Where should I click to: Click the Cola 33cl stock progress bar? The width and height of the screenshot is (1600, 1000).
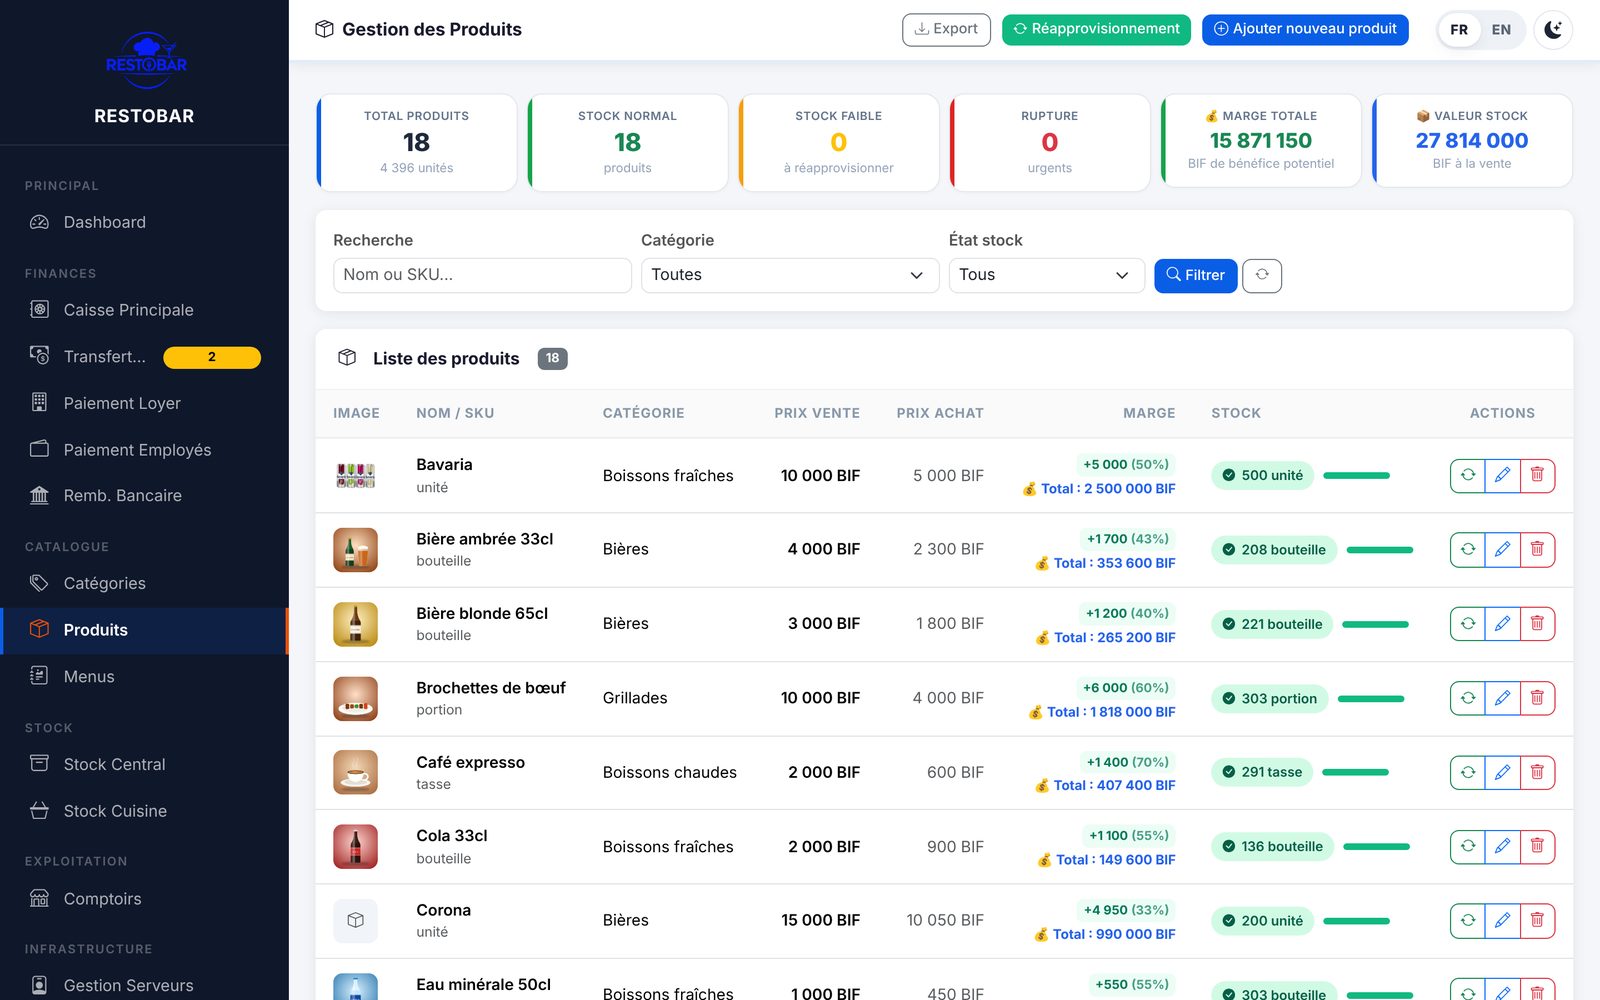click(x=1376, y=847)
